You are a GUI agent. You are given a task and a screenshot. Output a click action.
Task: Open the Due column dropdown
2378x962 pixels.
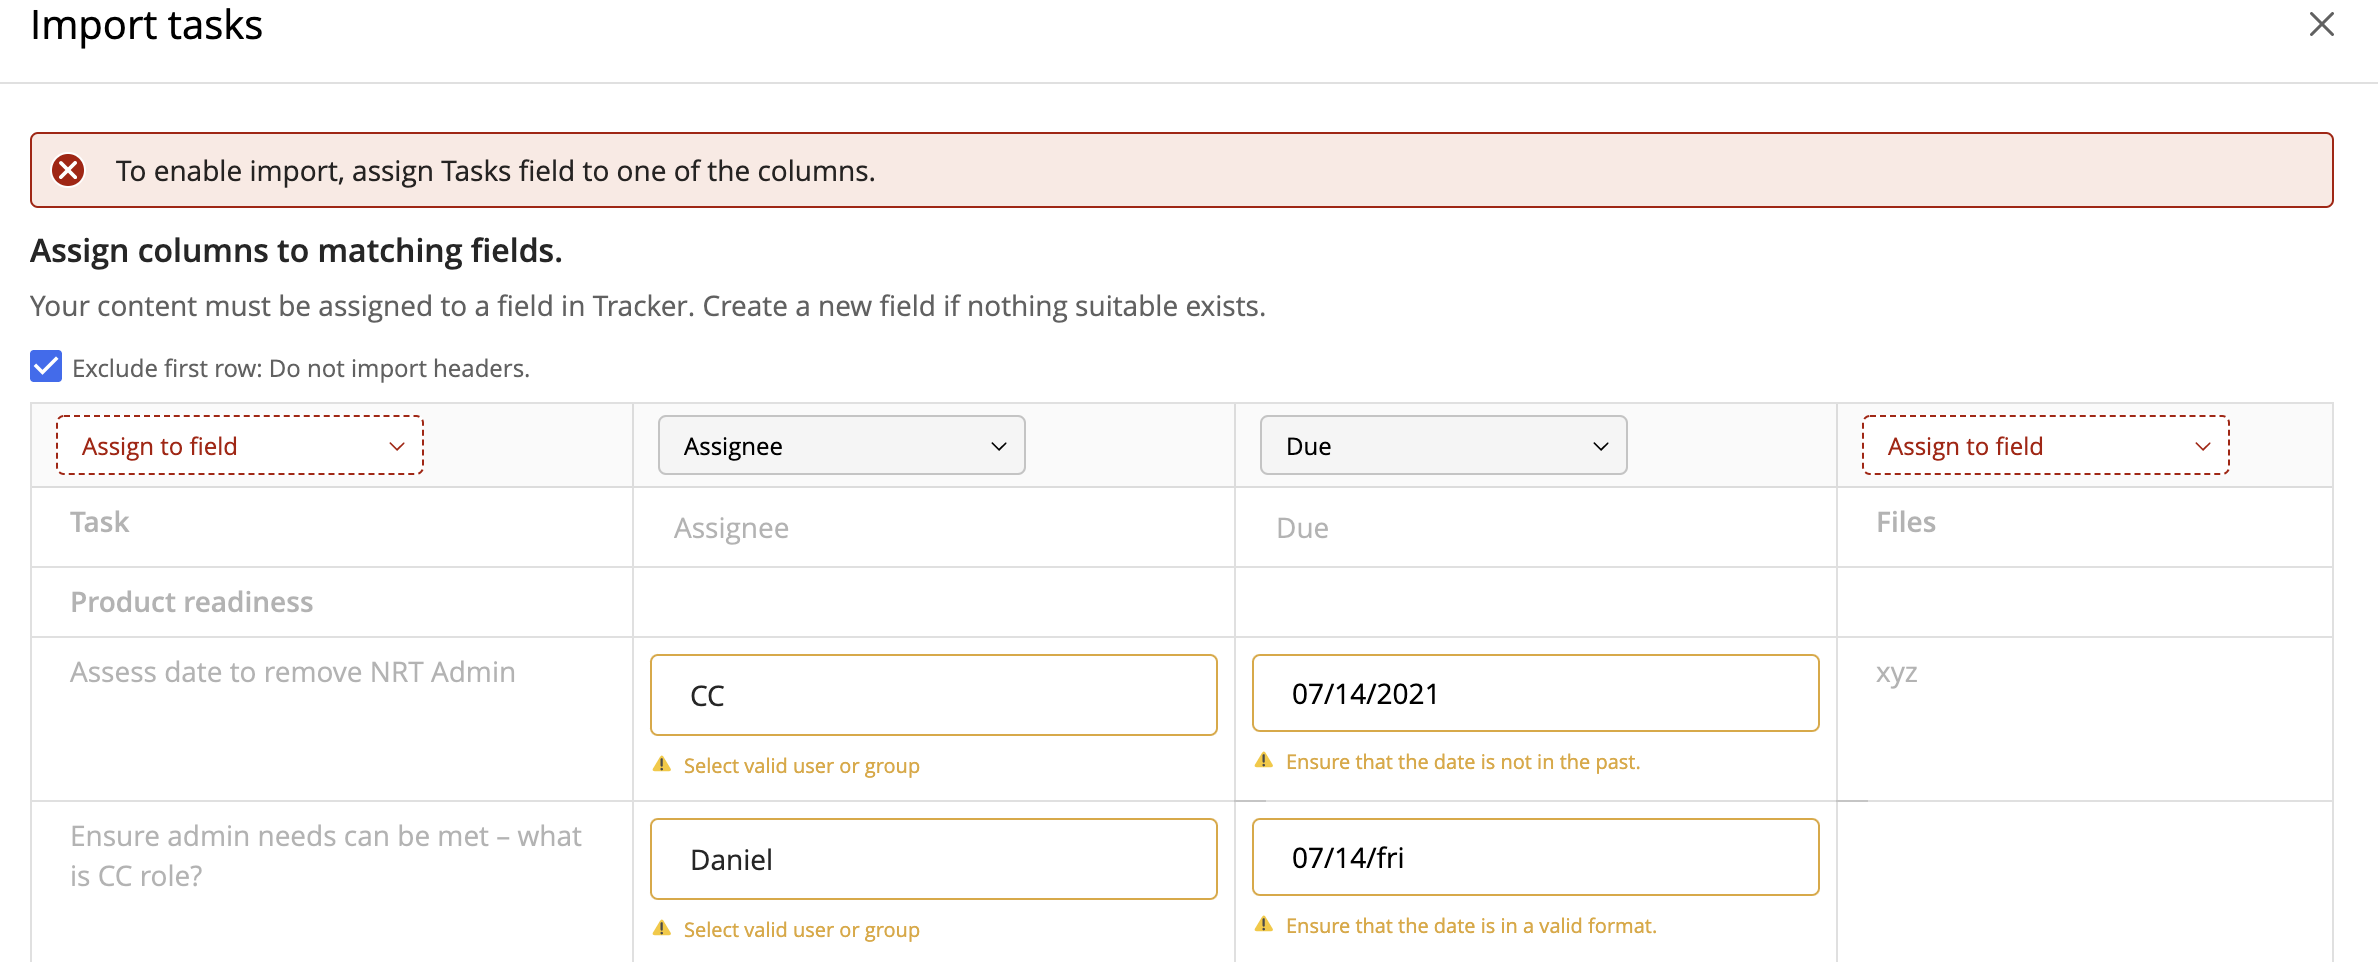click(x=1443, y=446)
